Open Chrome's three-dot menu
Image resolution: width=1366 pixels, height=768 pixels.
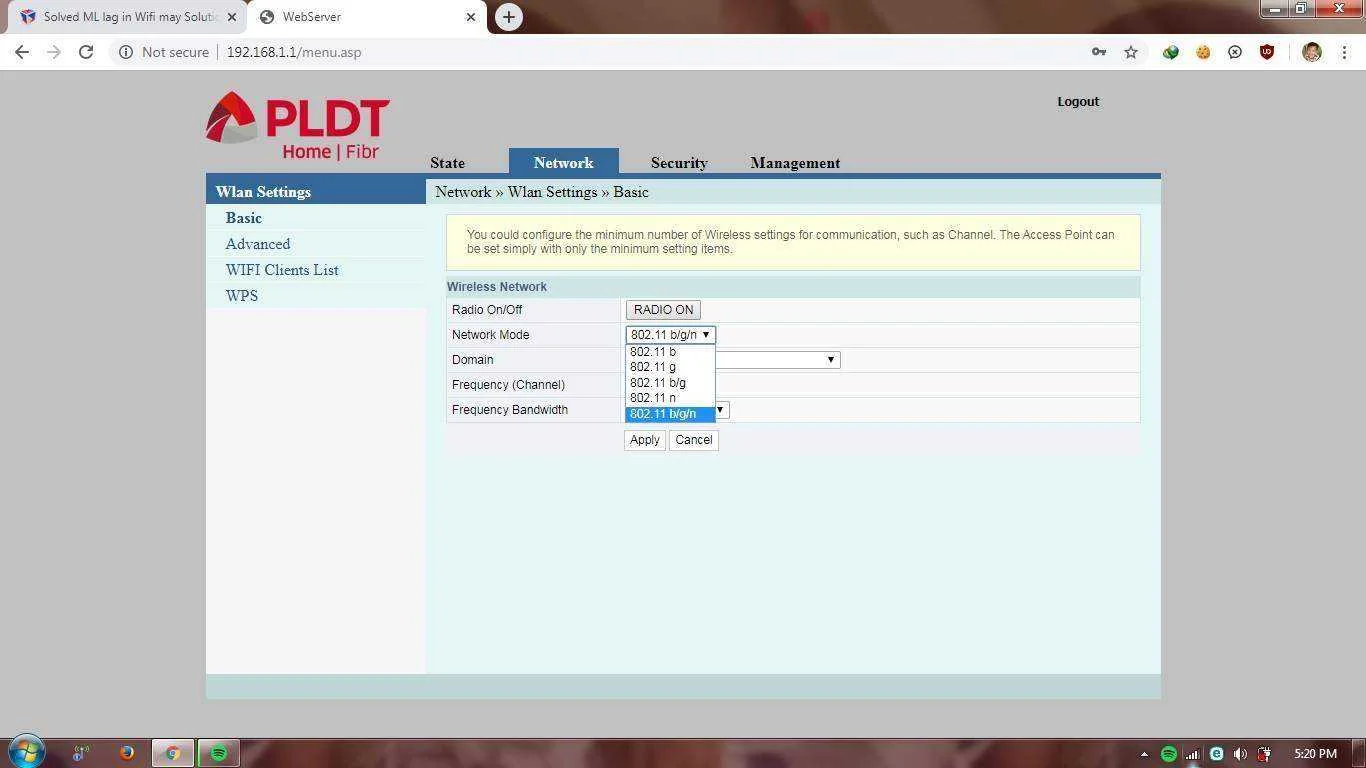coord(1344,52)
